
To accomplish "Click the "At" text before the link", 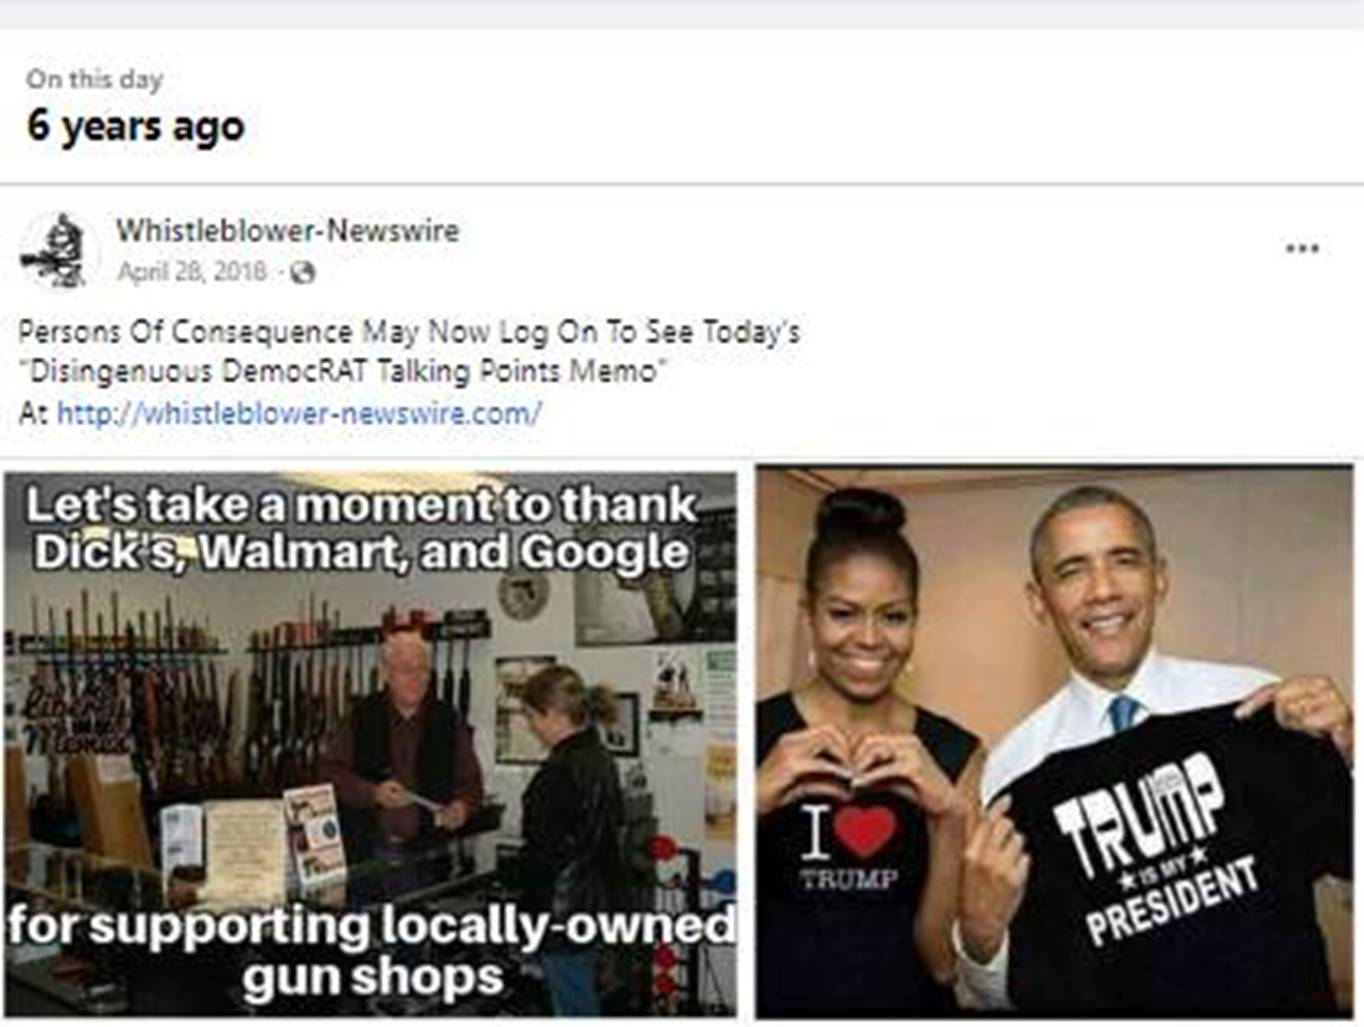I will click(33, 413).
